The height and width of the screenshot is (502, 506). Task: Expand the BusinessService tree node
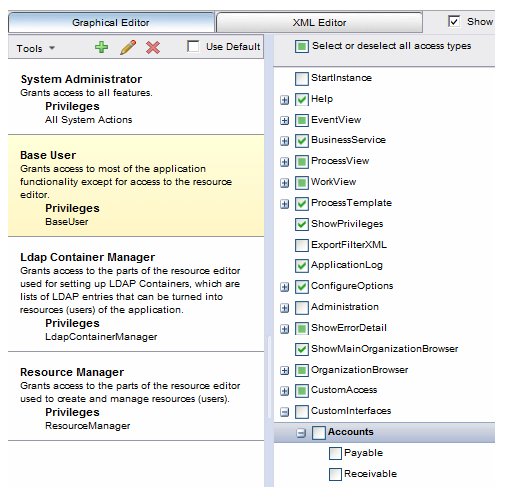(284, 141)
